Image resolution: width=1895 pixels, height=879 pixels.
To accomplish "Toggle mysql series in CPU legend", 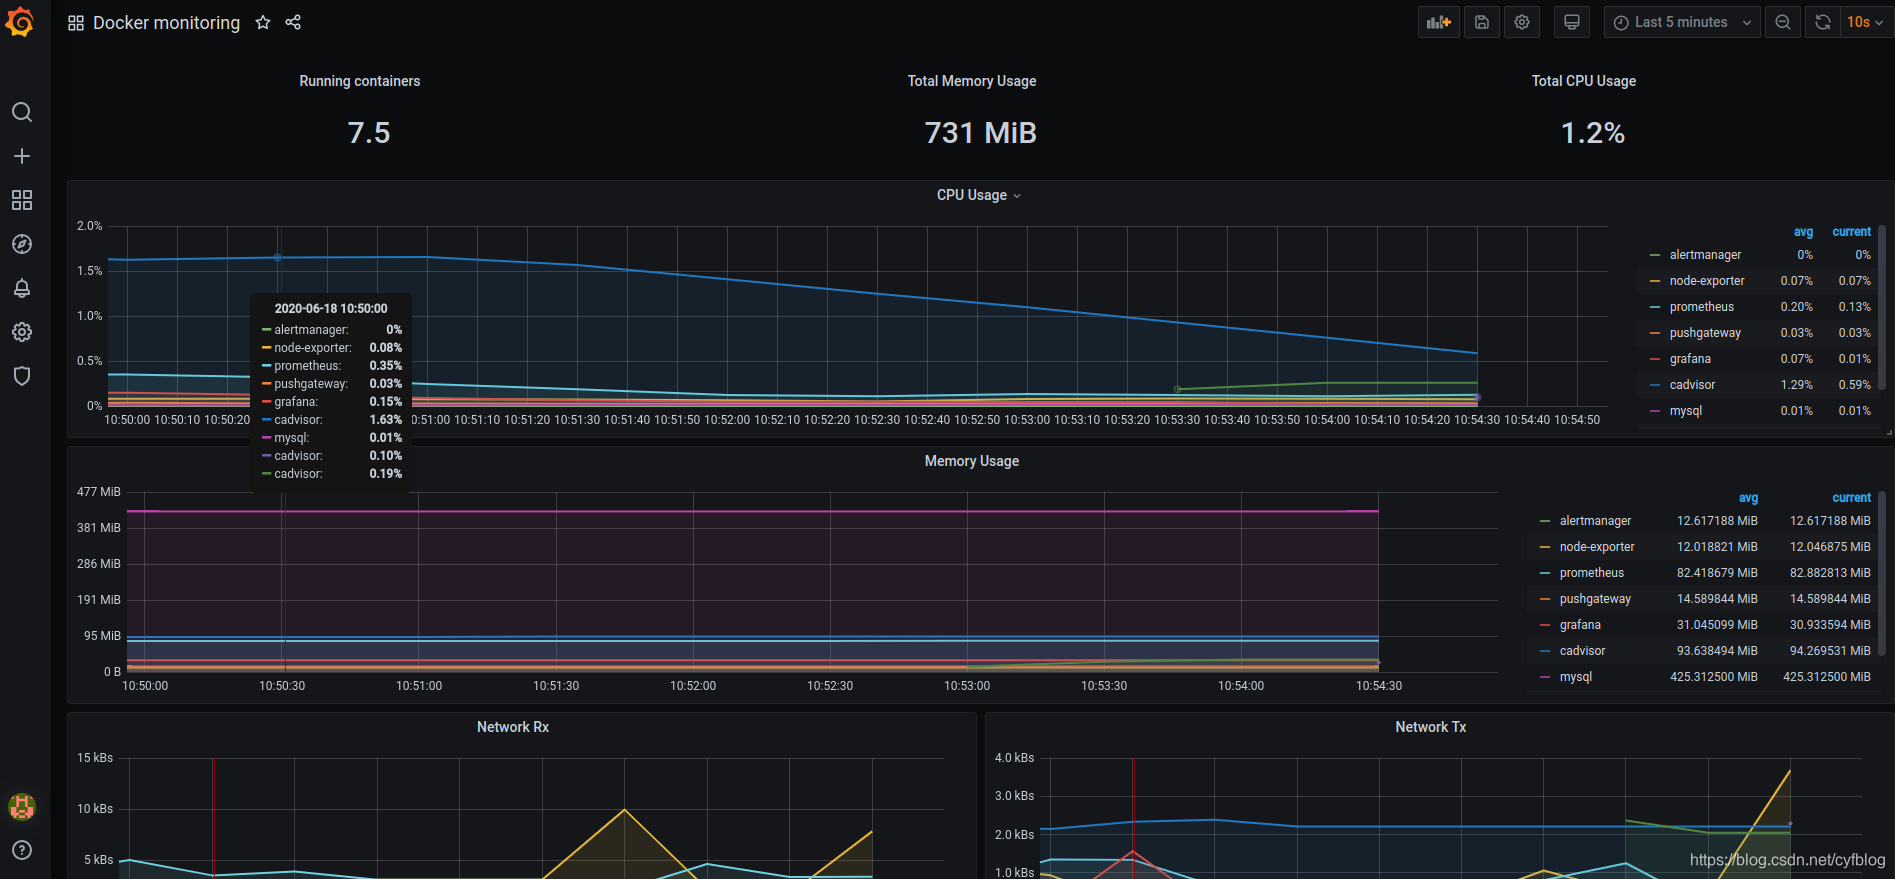I will [1686, 411].
